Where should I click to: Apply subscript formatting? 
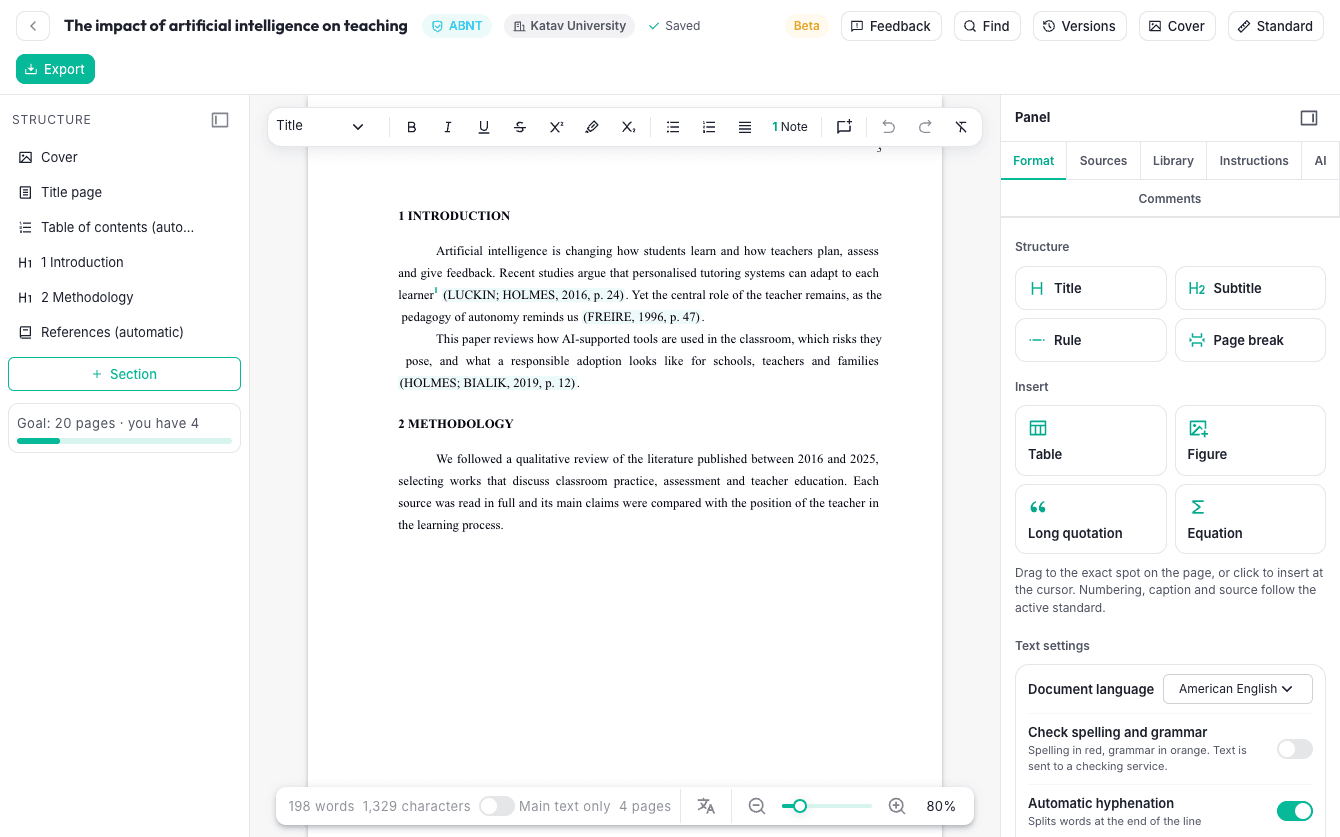click(628, 127)
